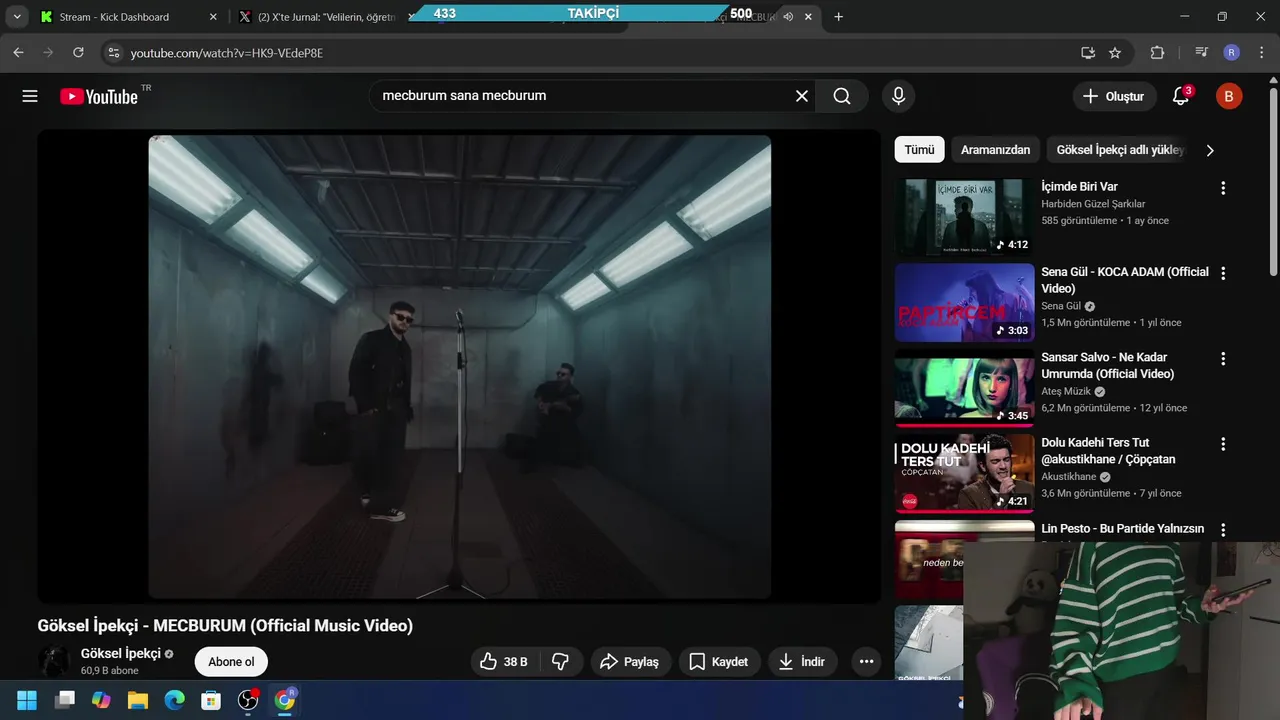Open Akustikhane channel name text
The width and height of the screenshot is (1280, 720).
[x=1069, y=477]
